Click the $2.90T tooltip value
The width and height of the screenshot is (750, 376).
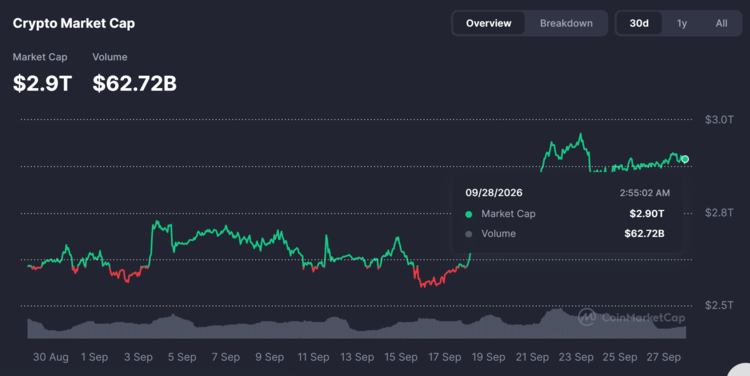pos(646,214)
